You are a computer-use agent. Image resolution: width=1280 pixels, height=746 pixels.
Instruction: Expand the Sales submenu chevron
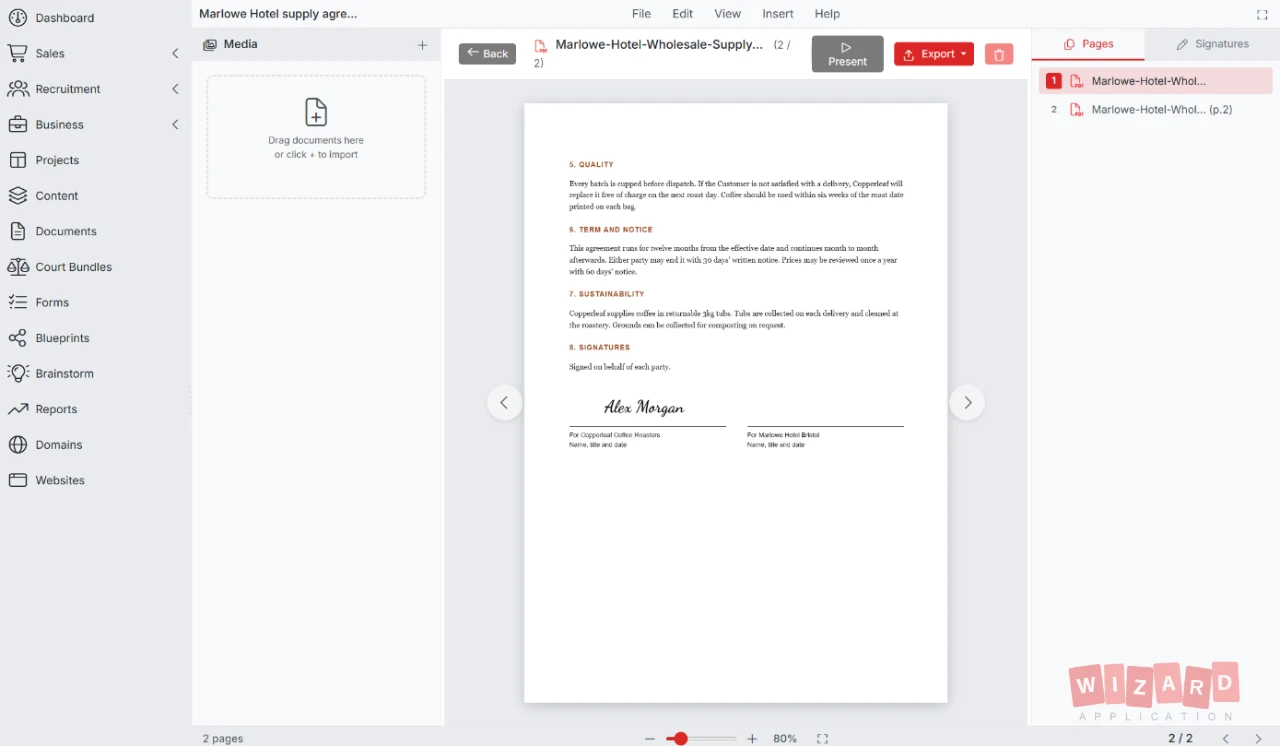(x=175, y=53)
